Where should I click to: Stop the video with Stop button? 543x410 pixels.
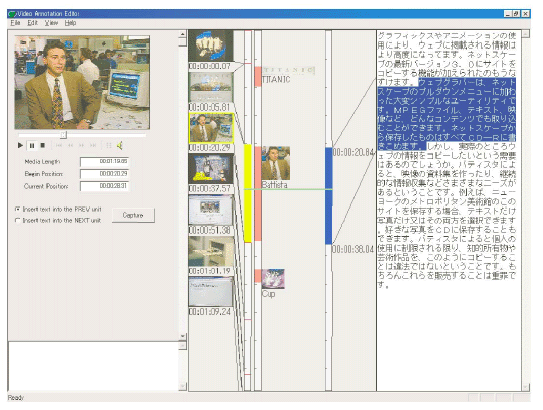click(43, 145)
